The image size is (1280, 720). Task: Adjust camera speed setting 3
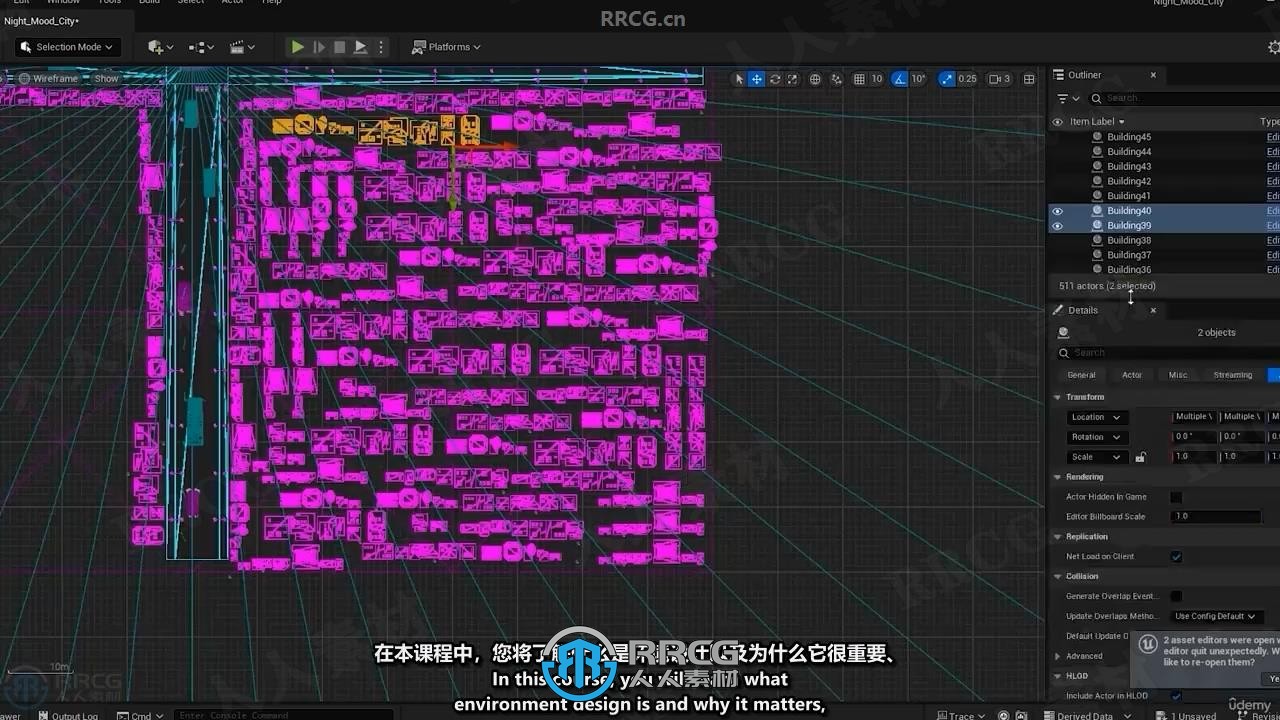(x=999, y=79)
